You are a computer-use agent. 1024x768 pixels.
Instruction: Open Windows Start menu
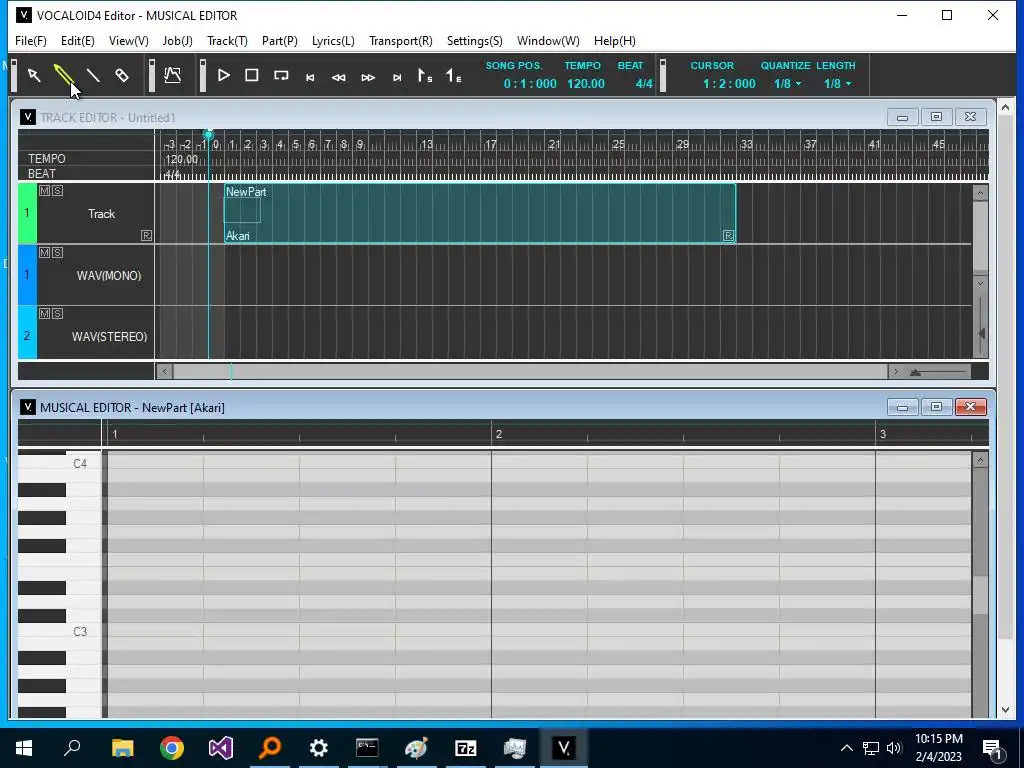tap(24, 748)
